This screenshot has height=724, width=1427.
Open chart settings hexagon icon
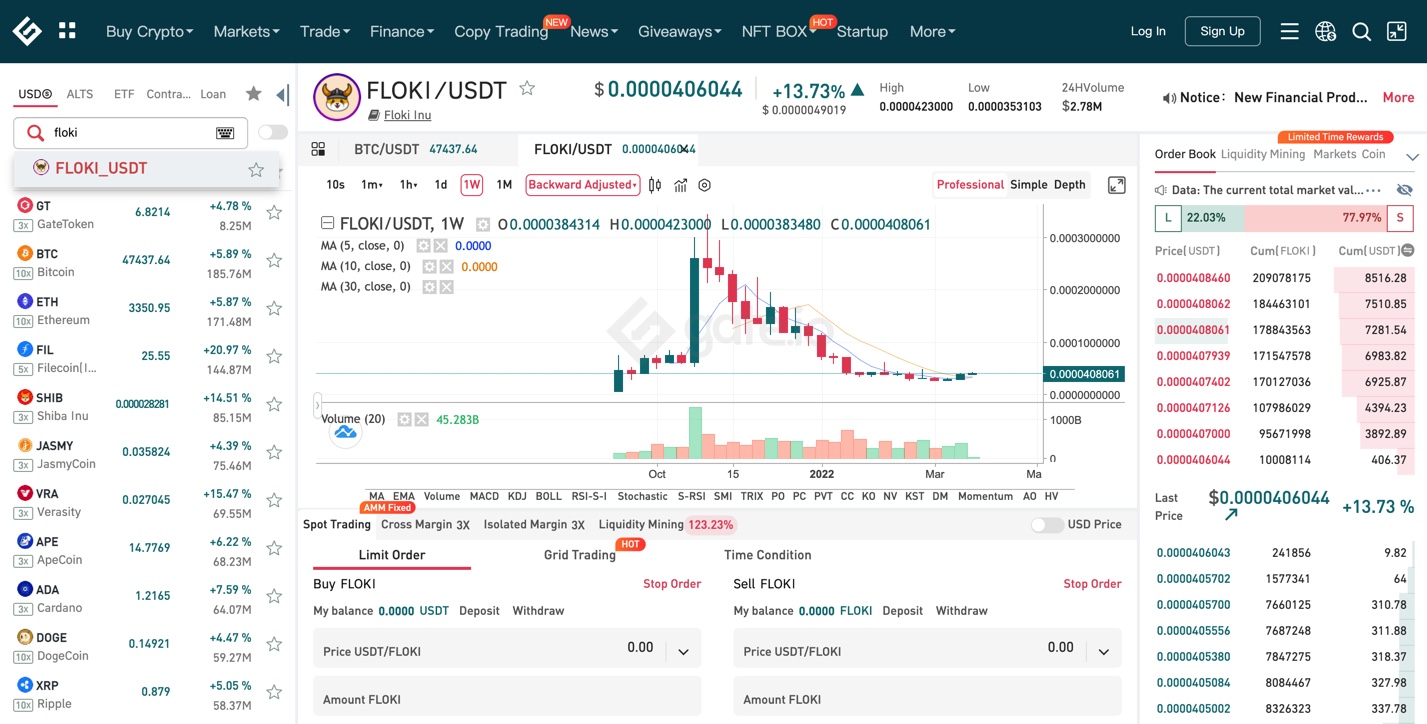click(x=705, y=185)
